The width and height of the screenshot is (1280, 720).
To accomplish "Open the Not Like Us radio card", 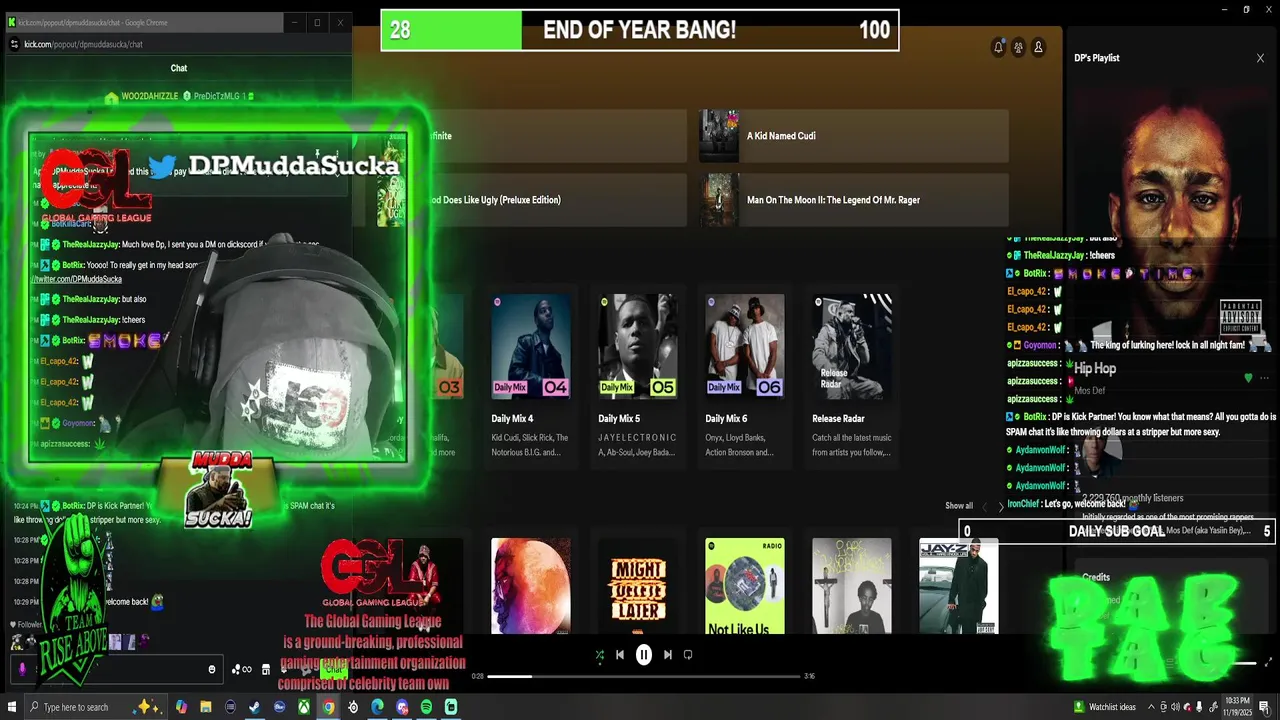I will (x=745, y=586).
